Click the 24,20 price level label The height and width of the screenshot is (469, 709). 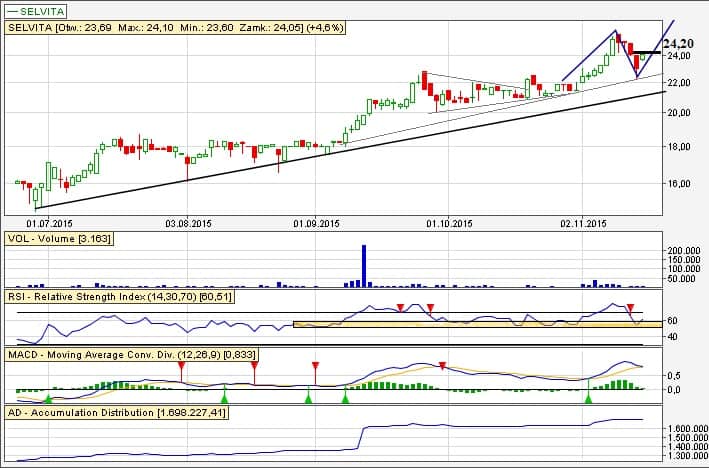coord(678,44)
